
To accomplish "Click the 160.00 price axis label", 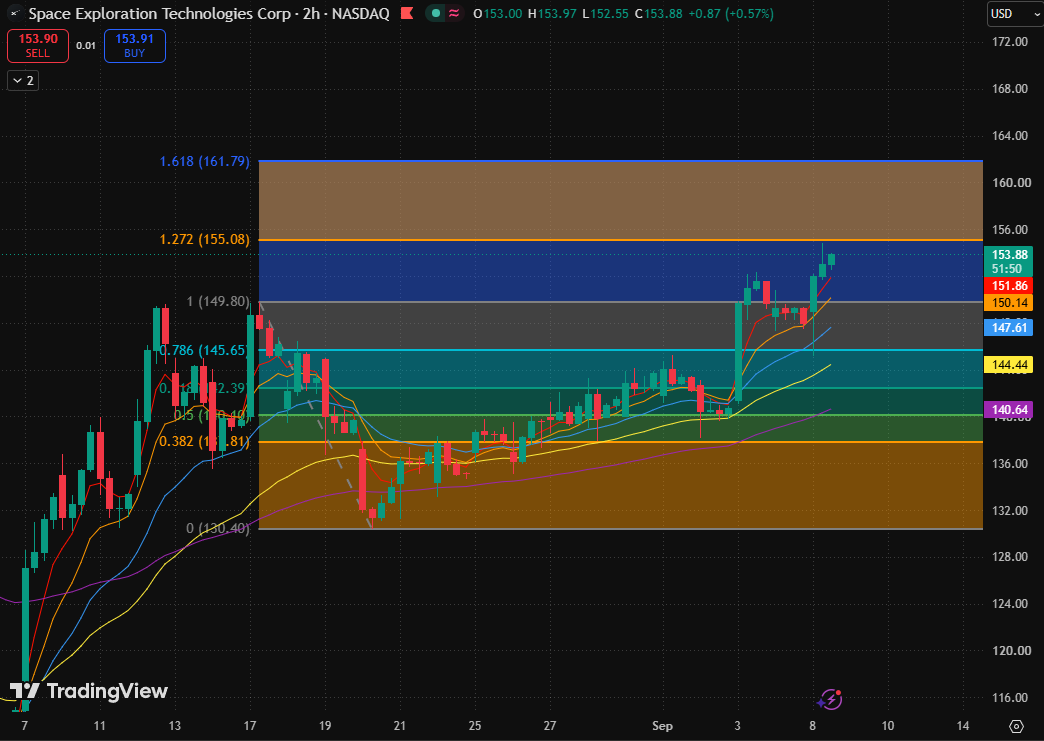I will [1010, 182].
